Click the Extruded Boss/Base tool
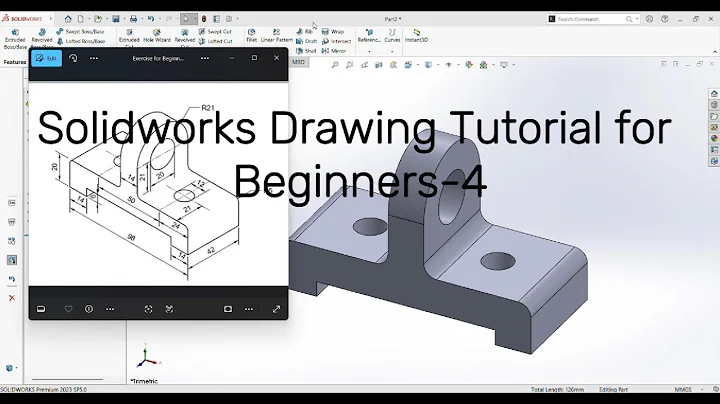 (x=15, y=39)
